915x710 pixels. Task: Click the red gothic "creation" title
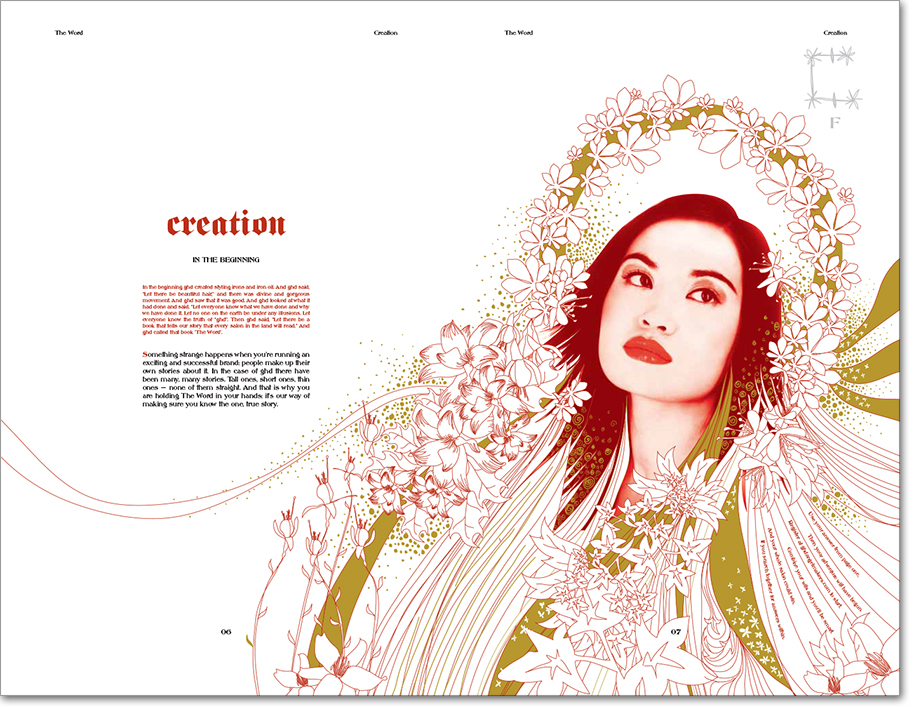pyautogui.click(x=226, y=225)
